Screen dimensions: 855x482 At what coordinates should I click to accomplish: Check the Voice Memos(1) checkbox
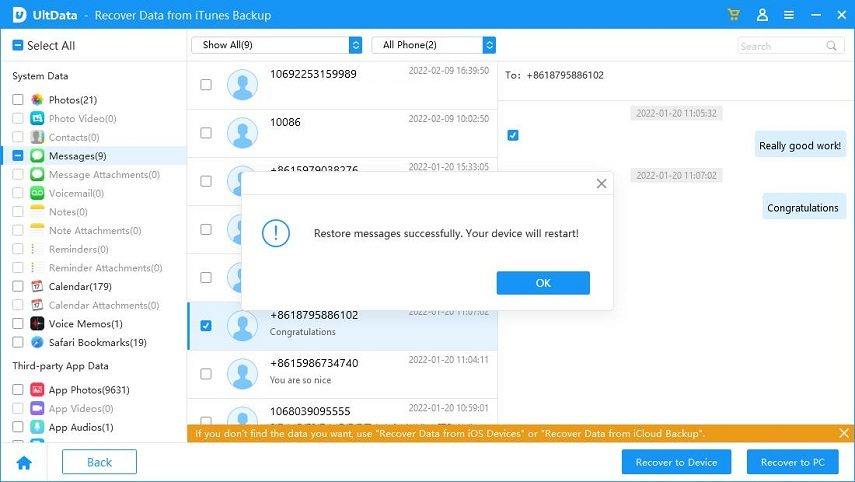coord(17,323)
